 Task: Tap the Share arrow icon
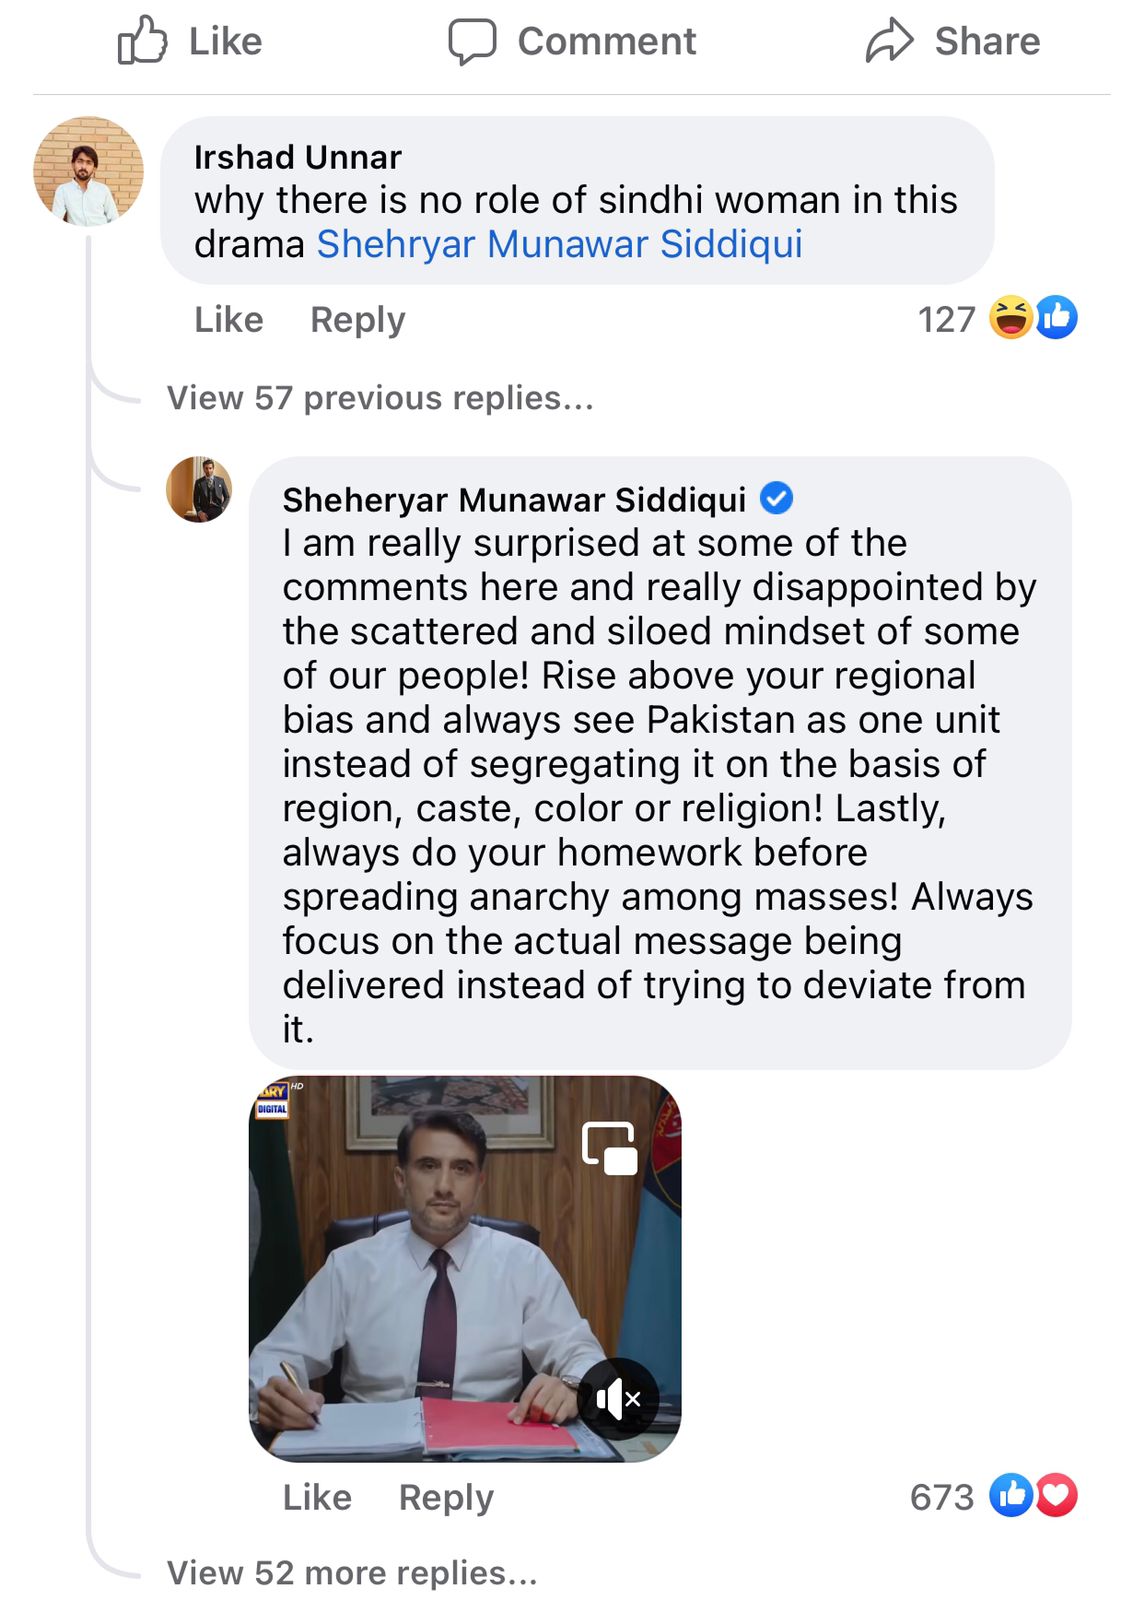point(889,42)
